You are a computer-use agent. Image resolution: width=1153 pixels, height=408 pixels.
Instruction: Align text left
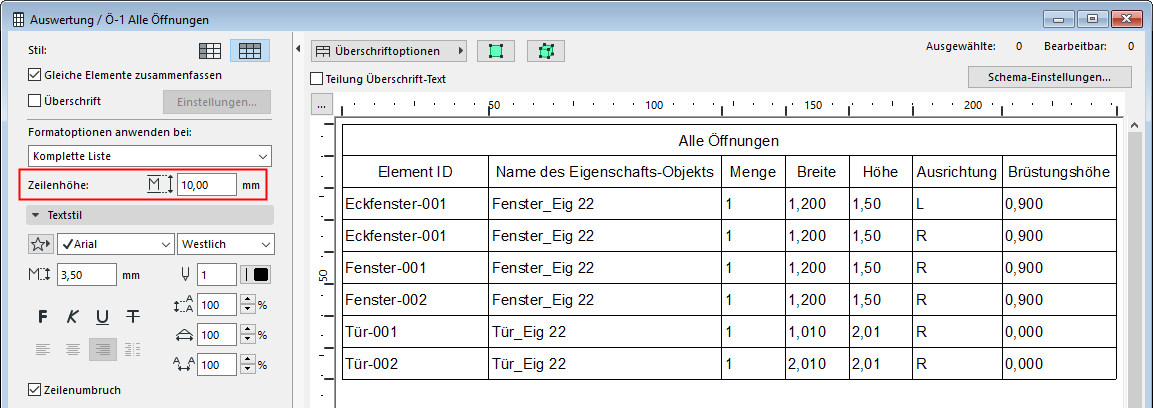click(x=43, y=350)
